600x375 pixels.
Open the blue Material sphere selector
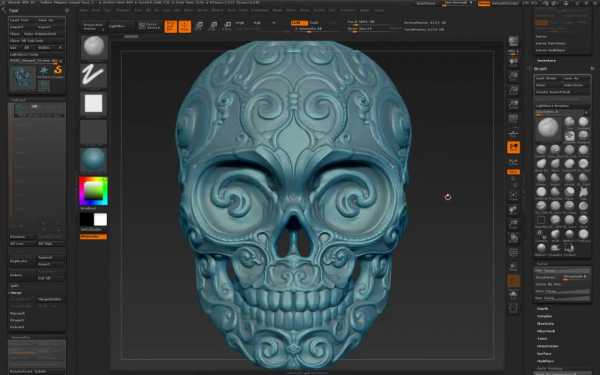click(94, 160)
